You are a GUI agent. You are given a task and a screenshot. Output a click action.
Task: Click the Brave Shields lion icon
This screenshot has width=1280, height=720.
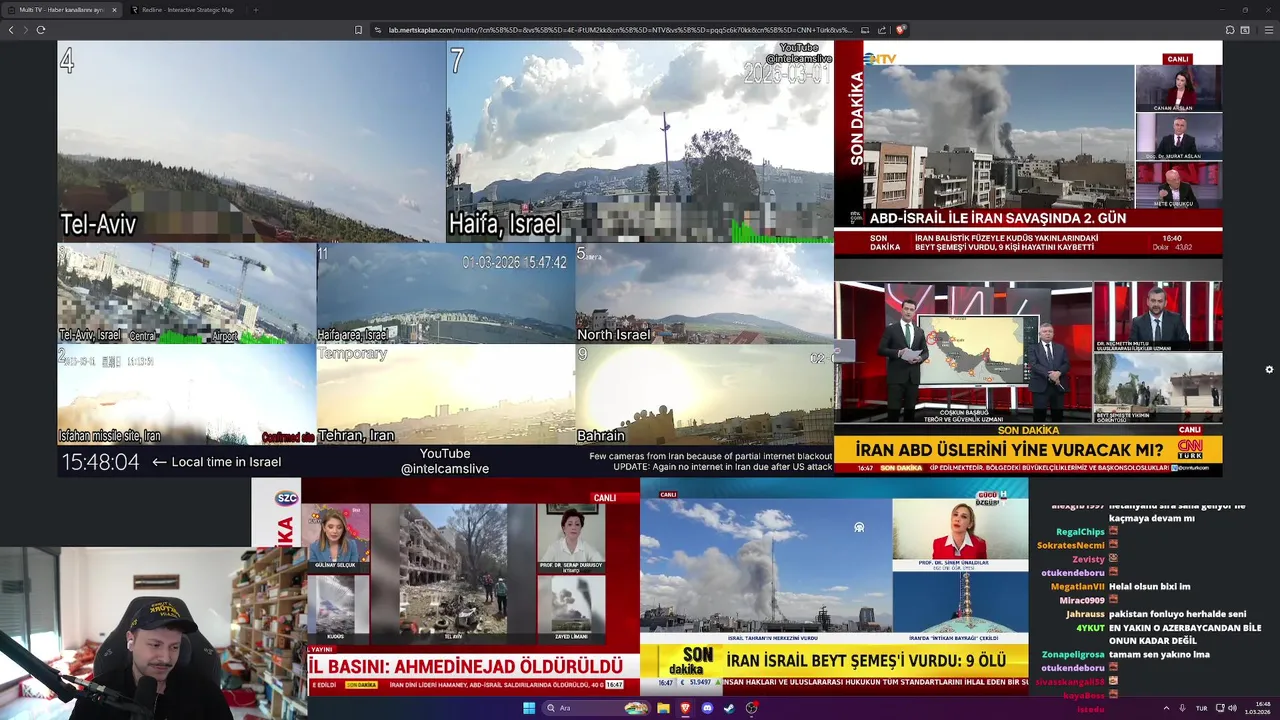point(900,30)
